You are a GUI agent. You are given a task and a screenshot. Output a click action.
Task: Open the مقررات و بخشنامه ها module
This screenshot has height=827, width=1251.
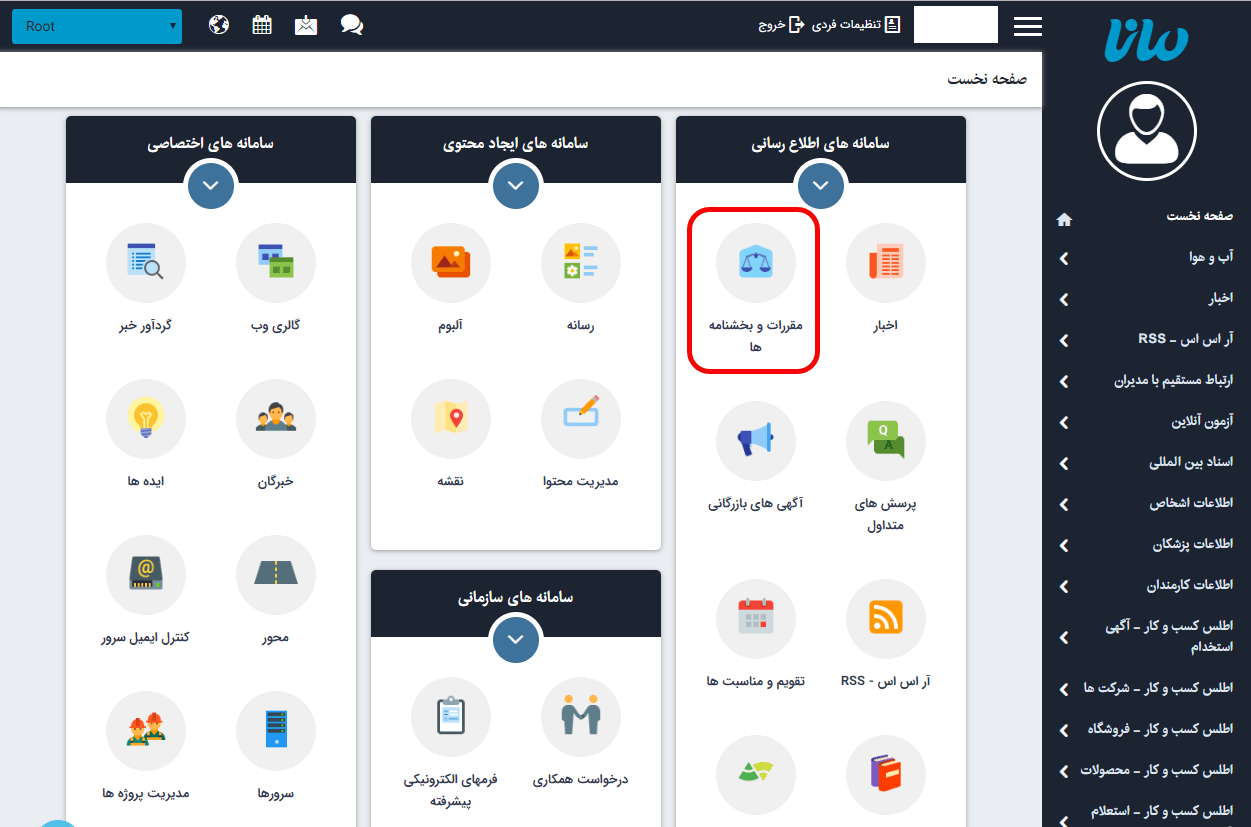(x=753, y=263)
